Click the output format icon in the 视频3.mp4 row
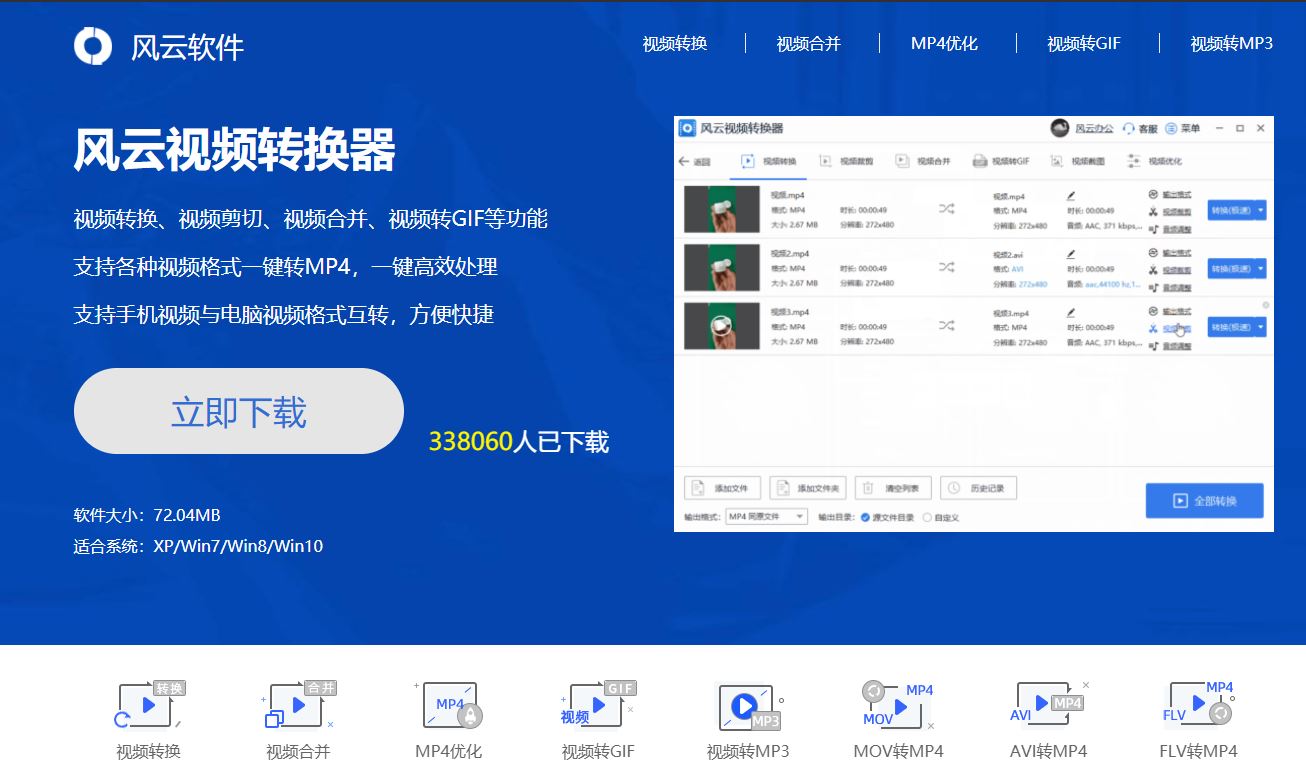 (1153, 311)
